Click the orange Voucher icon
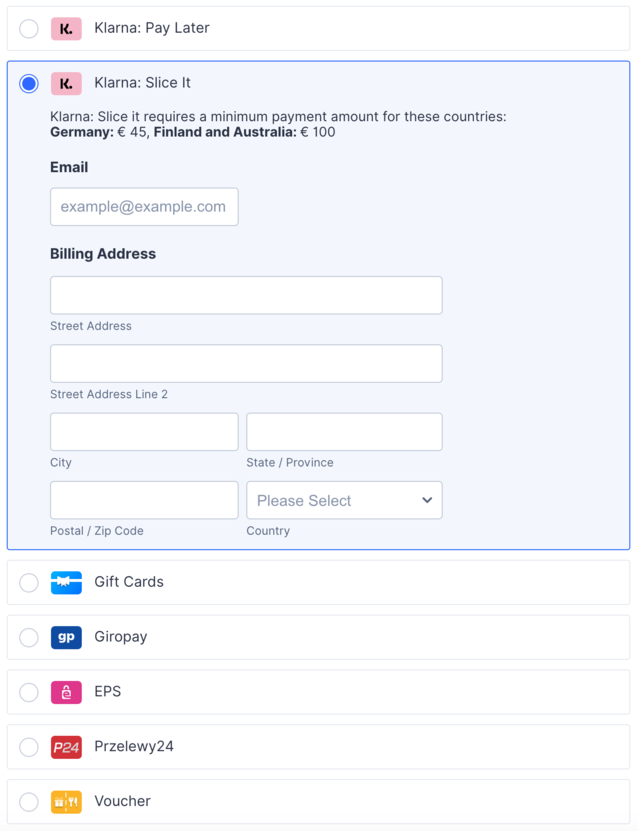The width and height of the screenshot is (638, 831). point(66,802)
